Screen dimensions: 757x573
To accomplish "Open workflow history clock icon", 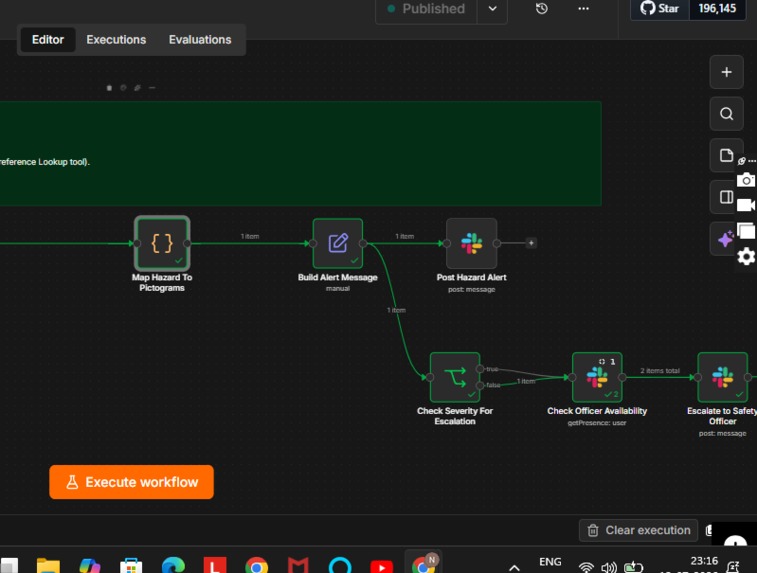I will coord(542,9).
